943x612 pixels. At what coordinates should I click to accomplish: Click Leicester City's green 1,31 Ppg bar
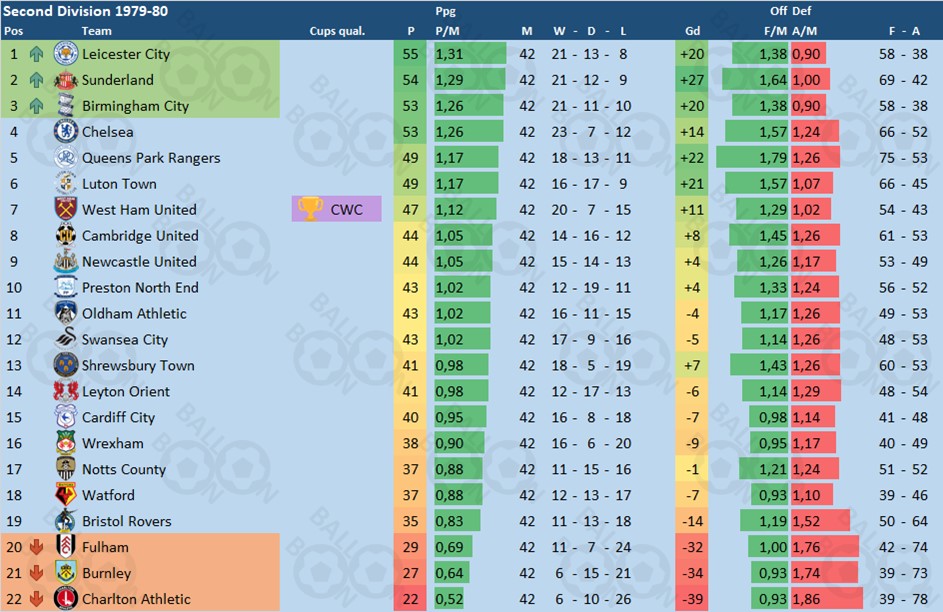(x=470, y=54)
